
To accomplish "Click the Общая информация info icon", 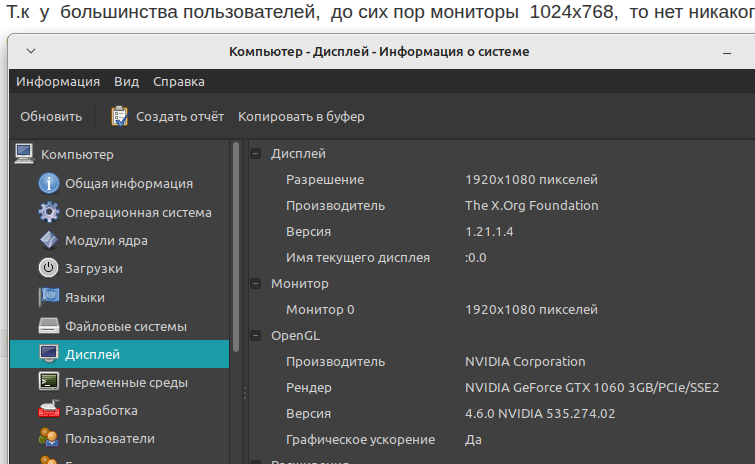I will [x=49, y=183].
